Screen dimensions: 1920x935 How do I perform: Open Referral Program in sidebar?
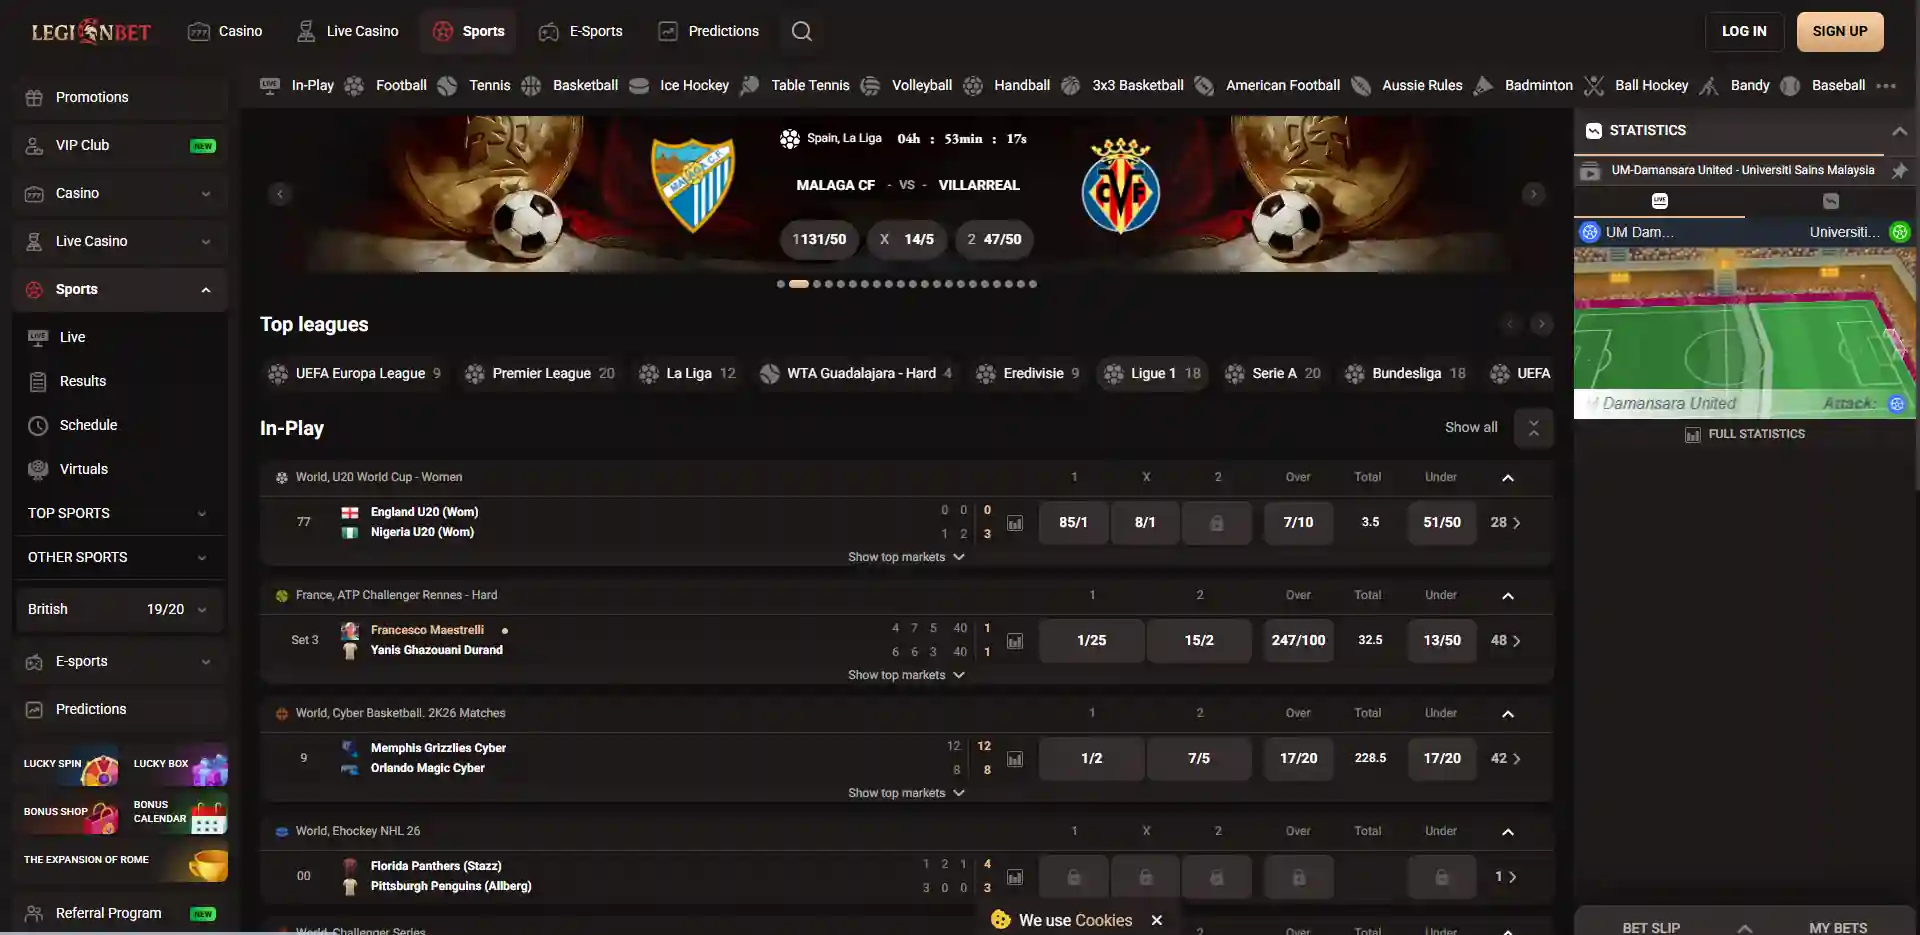click(120, 913)
